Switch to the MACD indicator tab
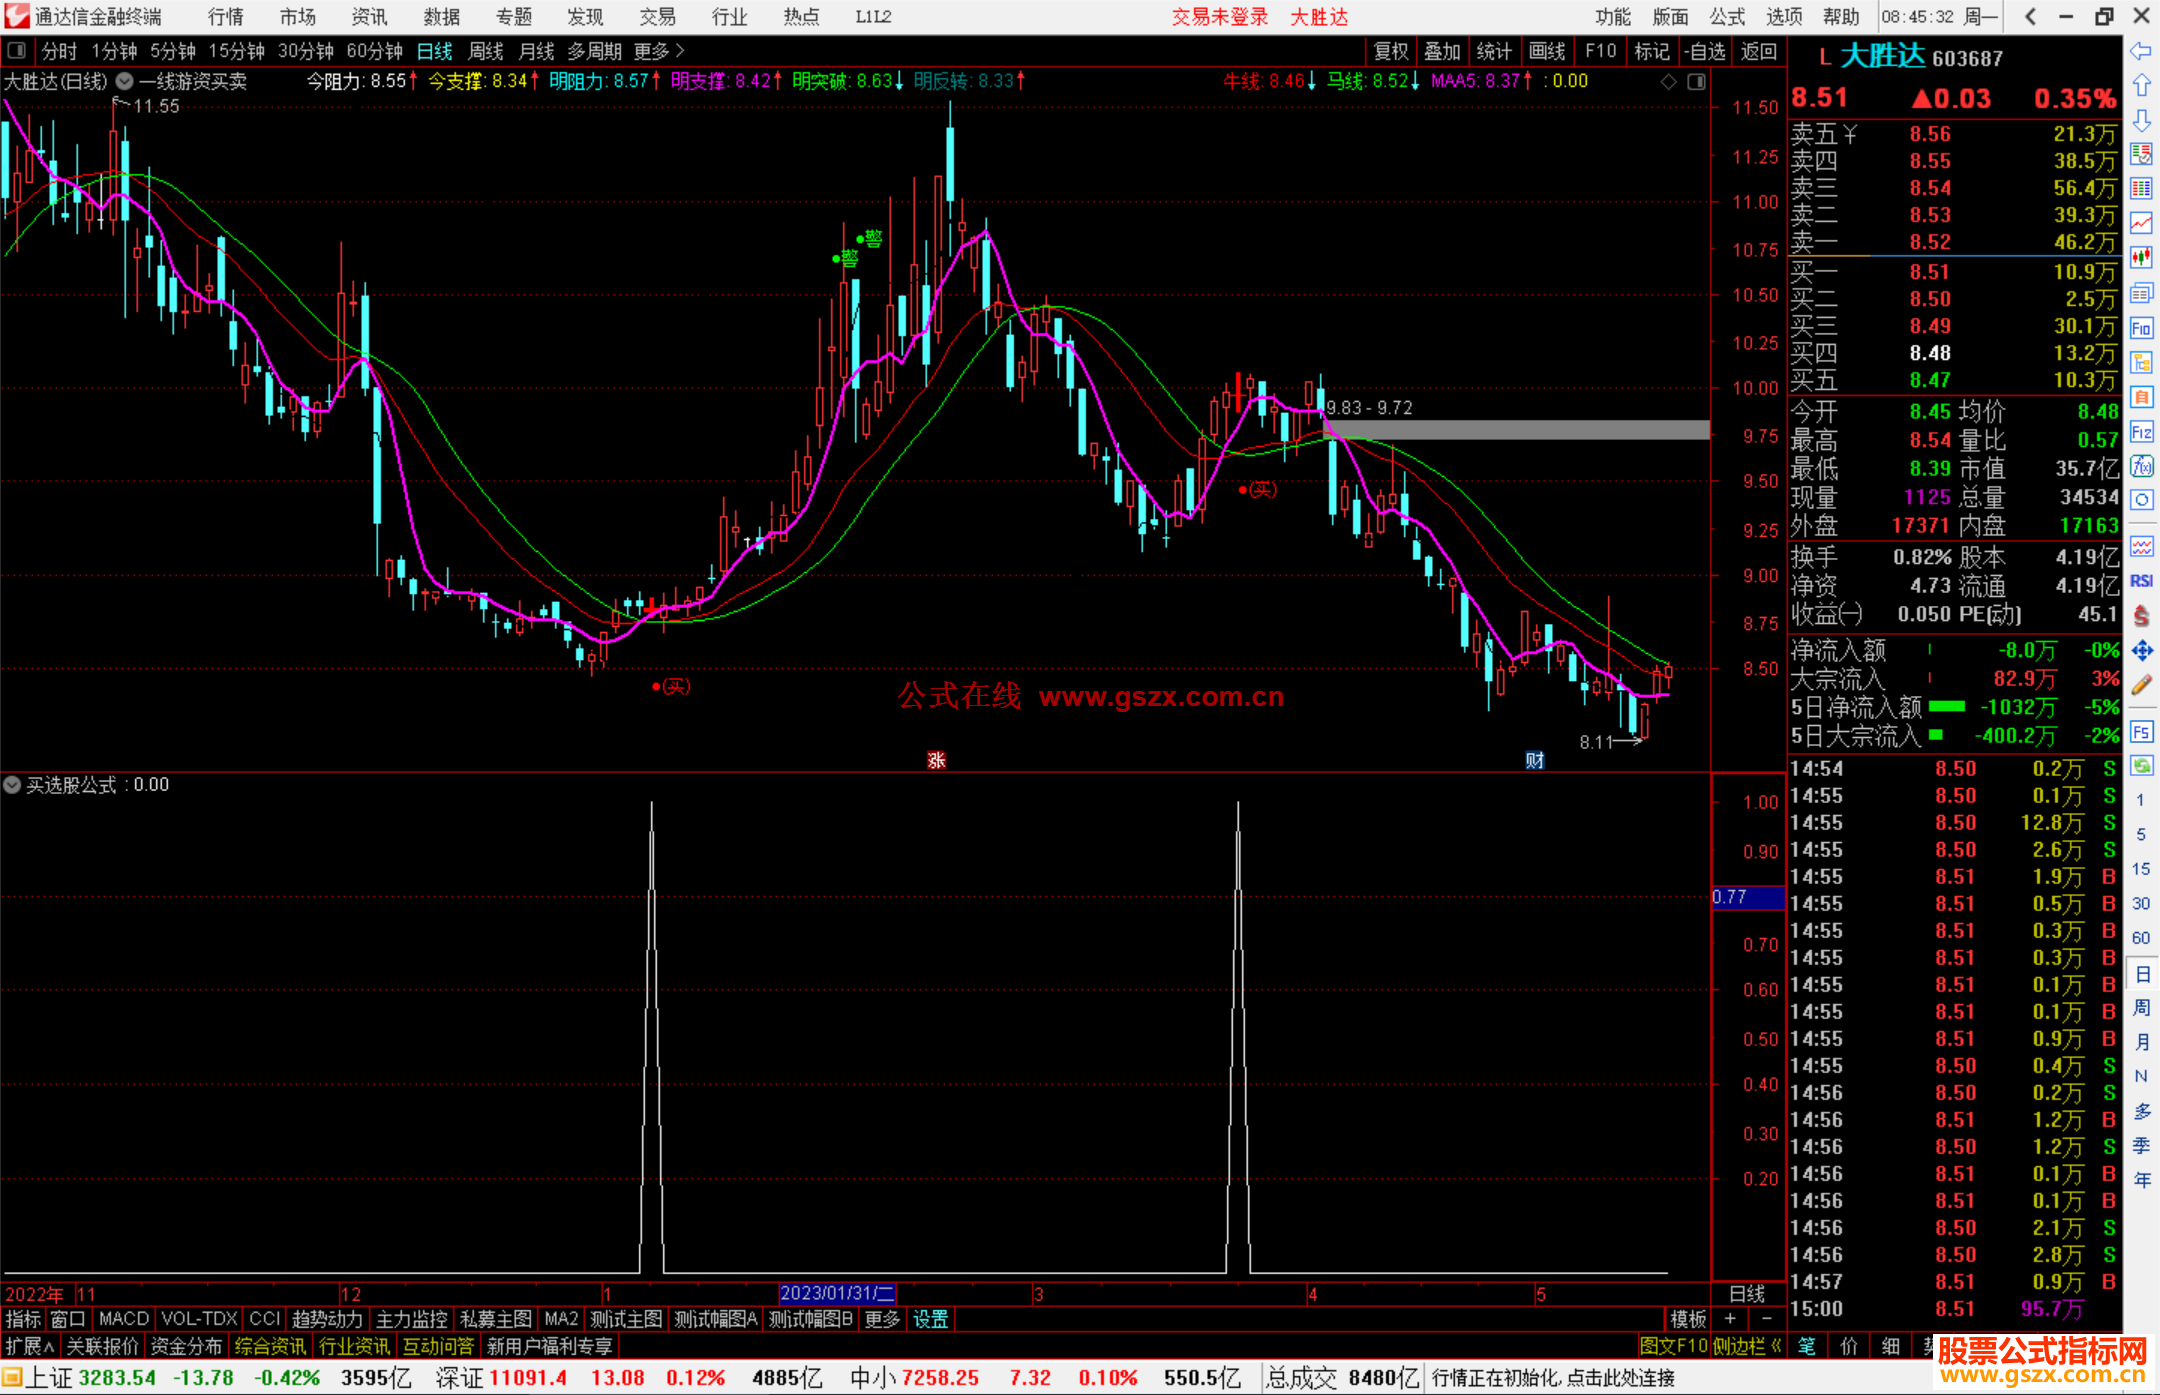The image size is (2160, 1395). tap(123, 1319)
